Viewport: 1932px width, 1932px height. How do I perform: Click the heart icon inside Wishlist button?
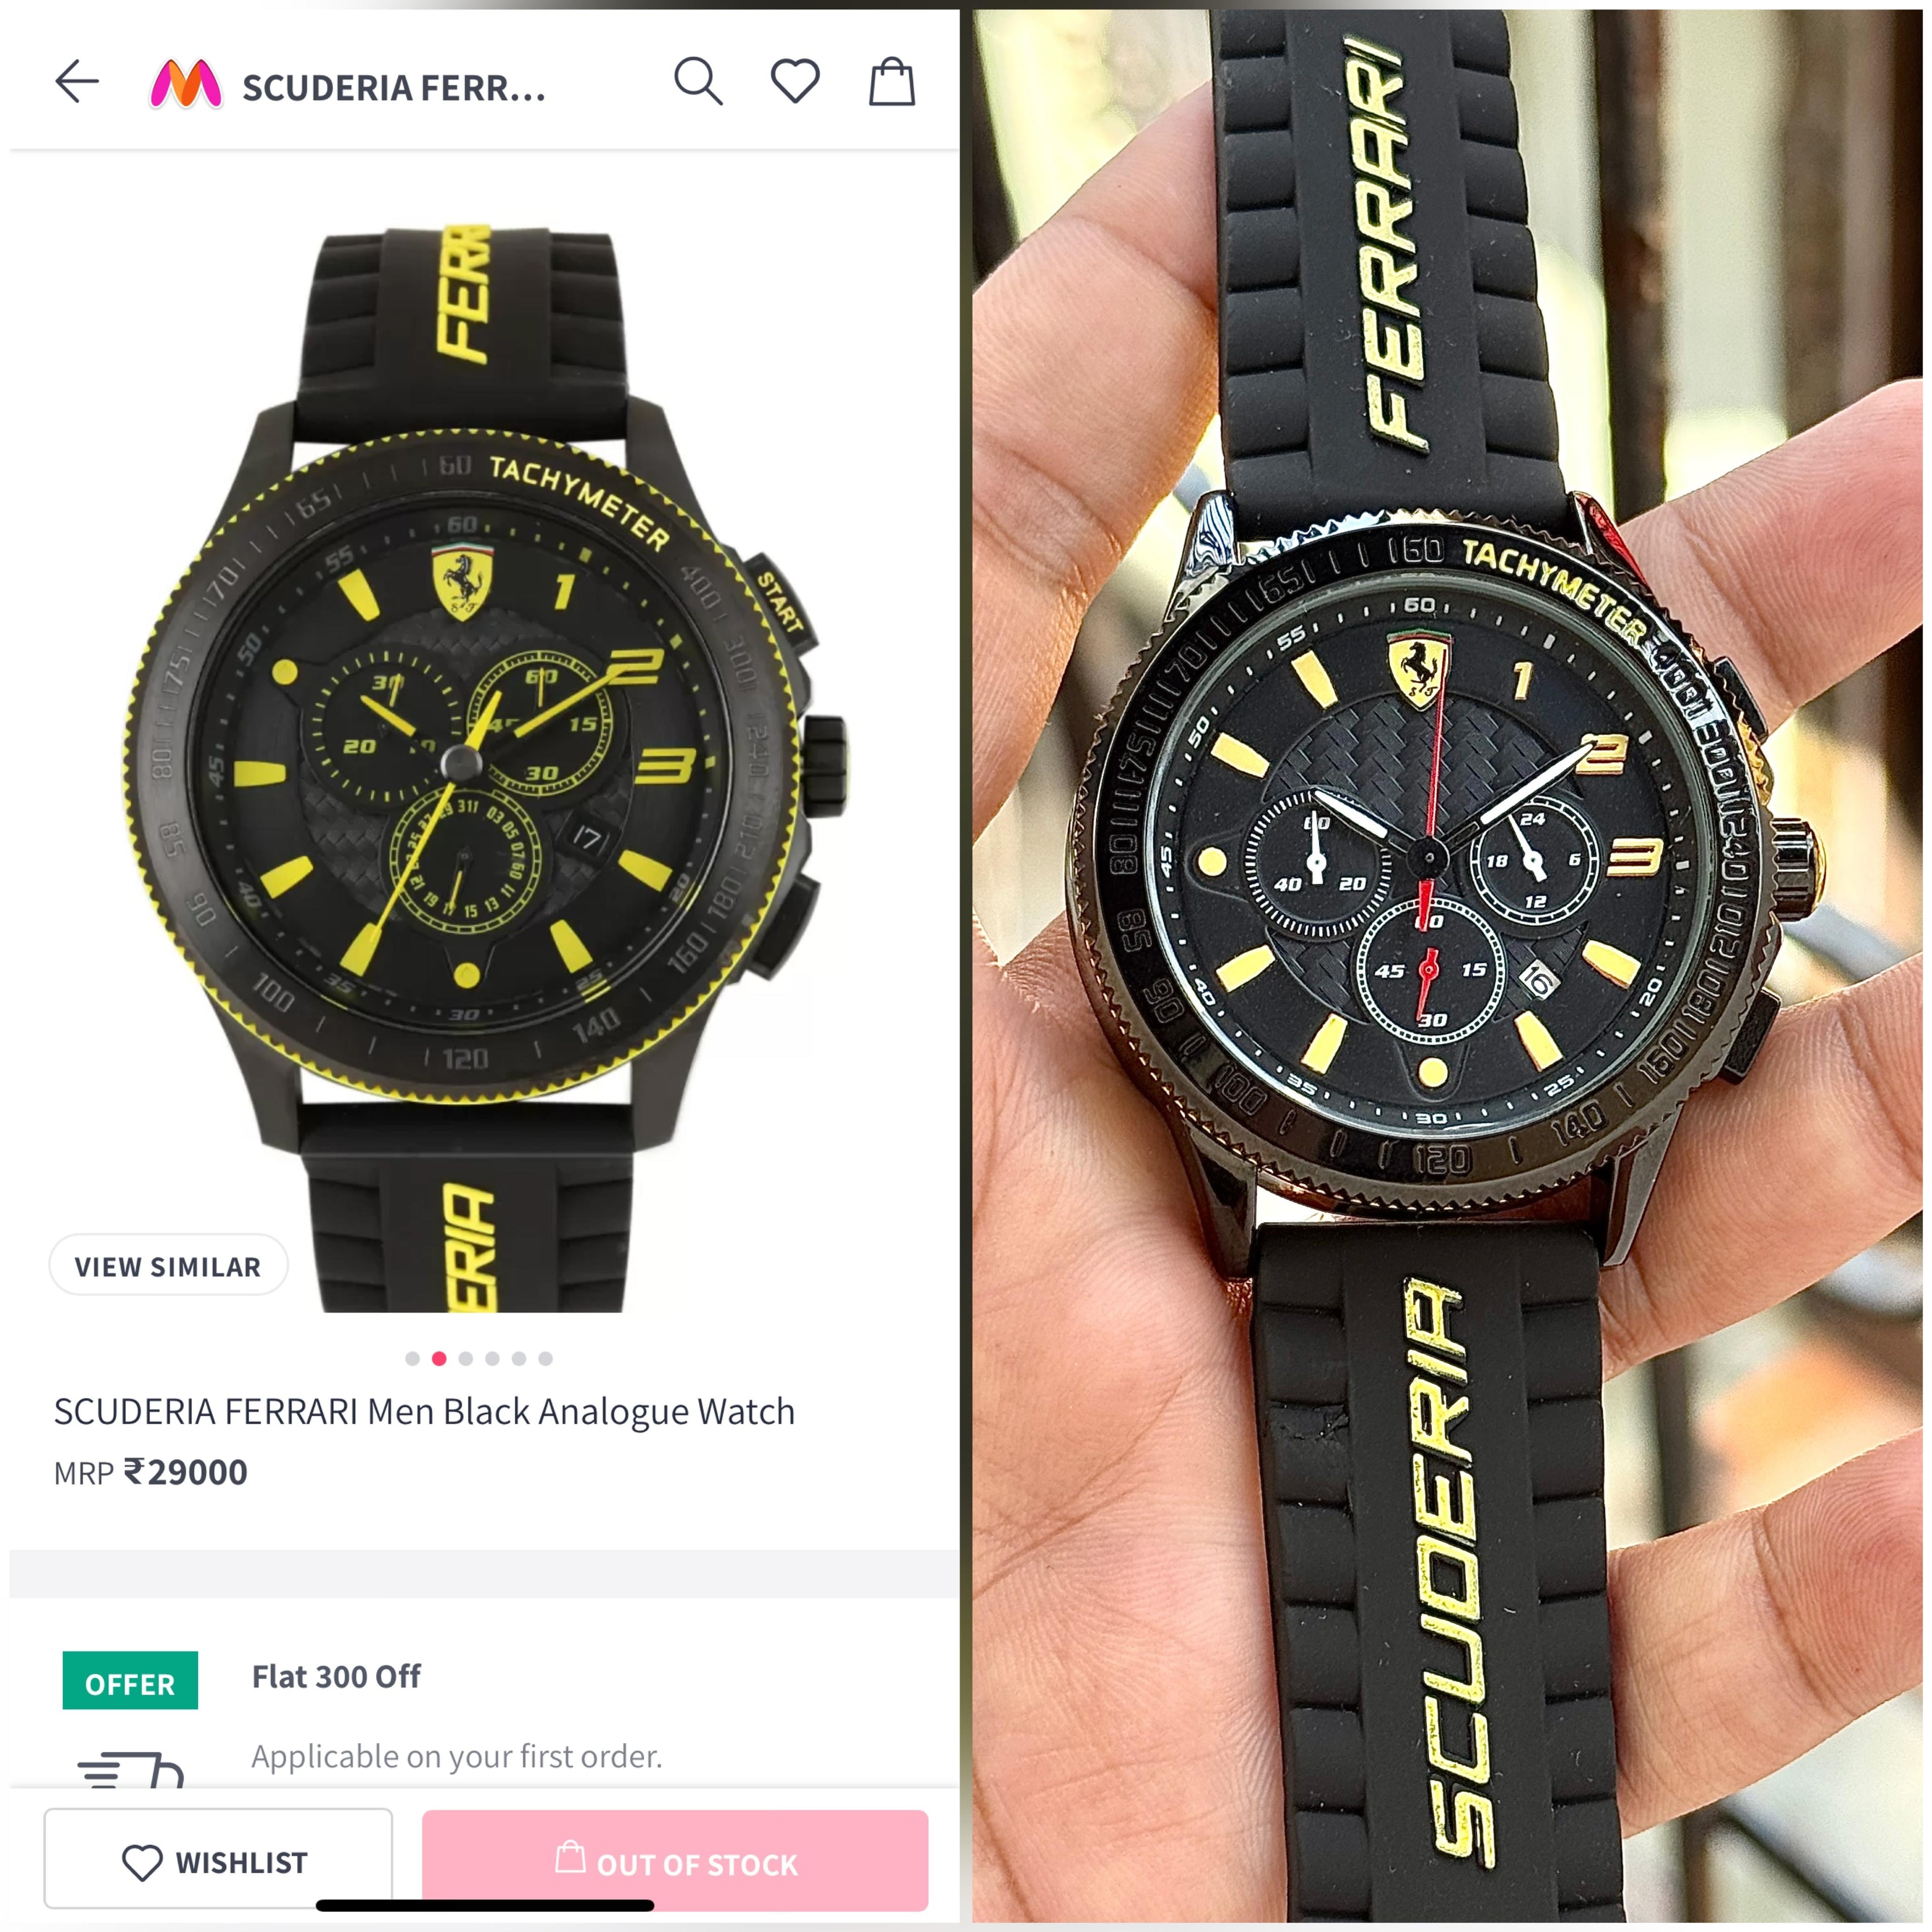(x=142, y=1862)
